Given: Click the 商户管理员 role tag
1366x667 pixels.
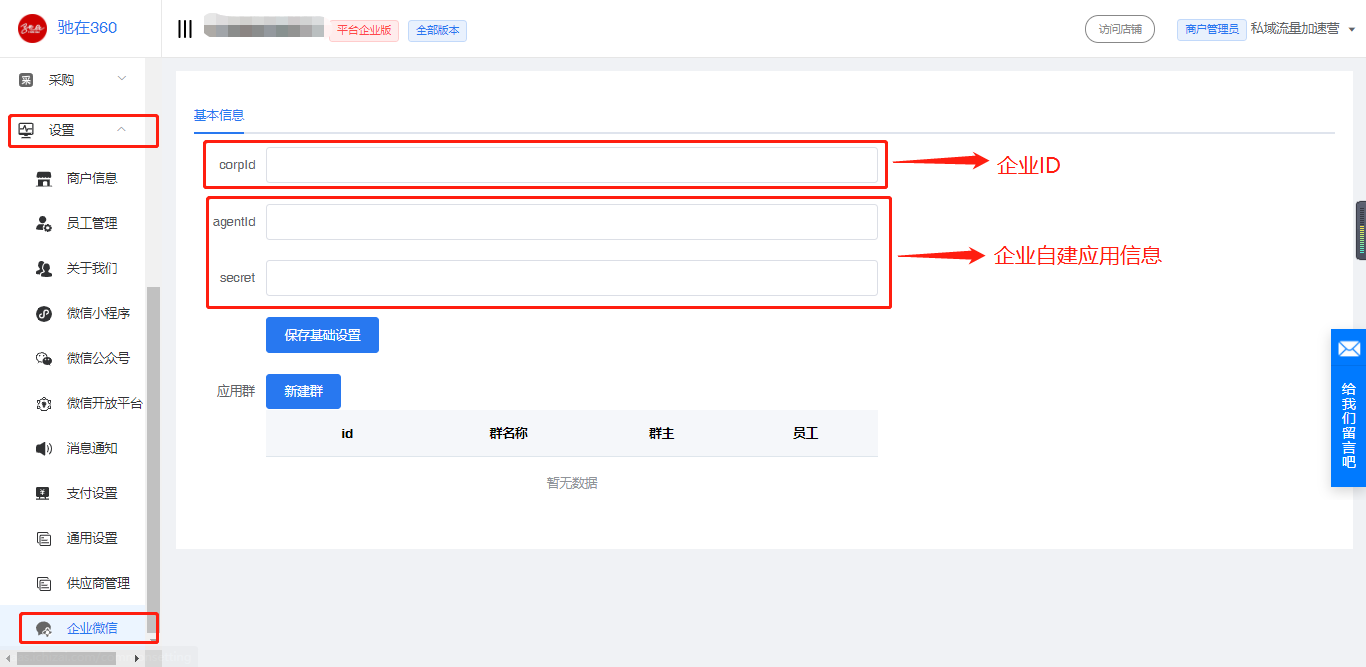Looking at the screenshot, I should [x=1212, y=29].
